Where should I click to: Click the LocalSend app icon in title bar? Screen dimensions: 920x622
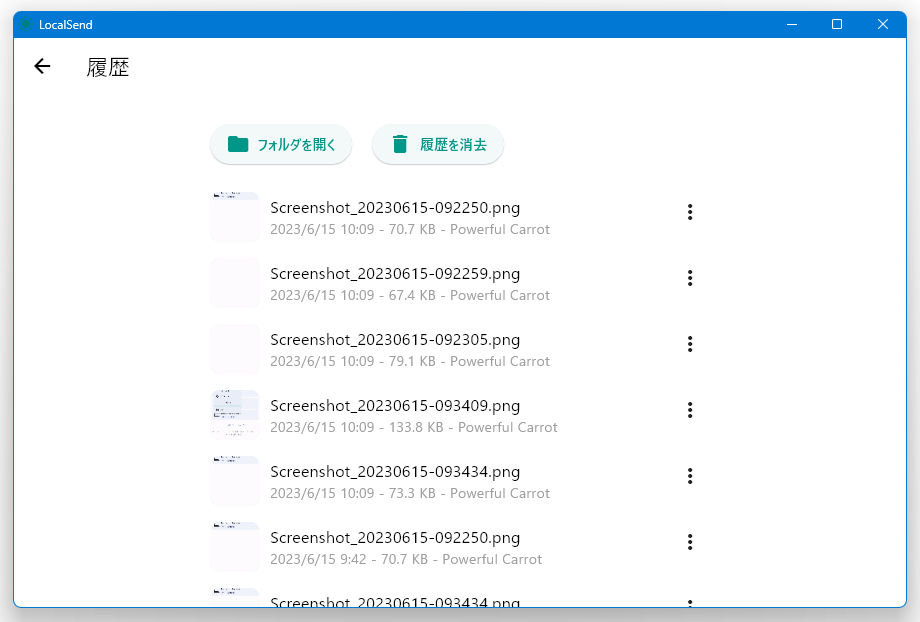point(26,25)
